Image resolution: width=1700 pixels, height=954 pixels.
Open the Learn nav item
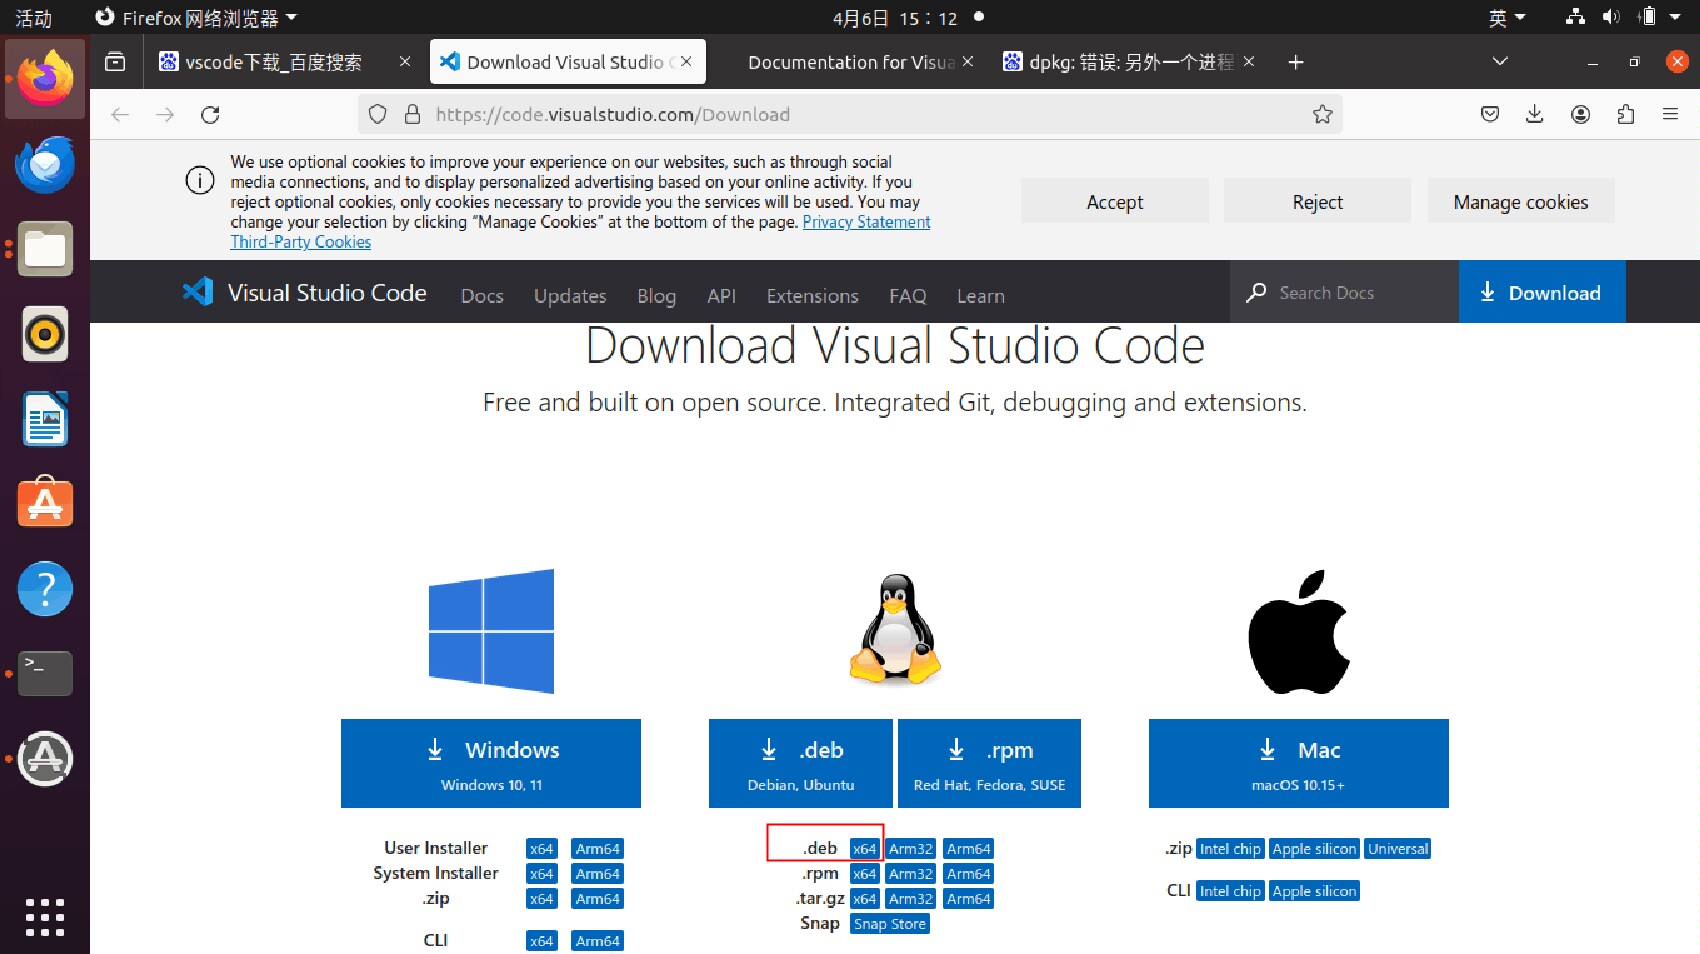click(x=980, y=296)
